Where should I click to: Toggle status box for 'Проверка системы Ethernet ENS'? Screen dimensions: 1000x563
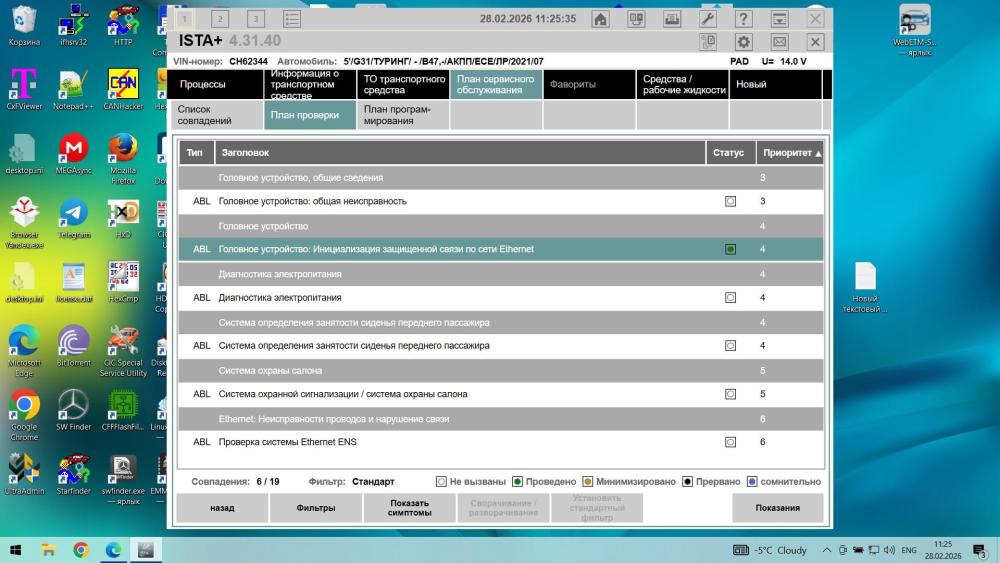click(x=730, y=442)
